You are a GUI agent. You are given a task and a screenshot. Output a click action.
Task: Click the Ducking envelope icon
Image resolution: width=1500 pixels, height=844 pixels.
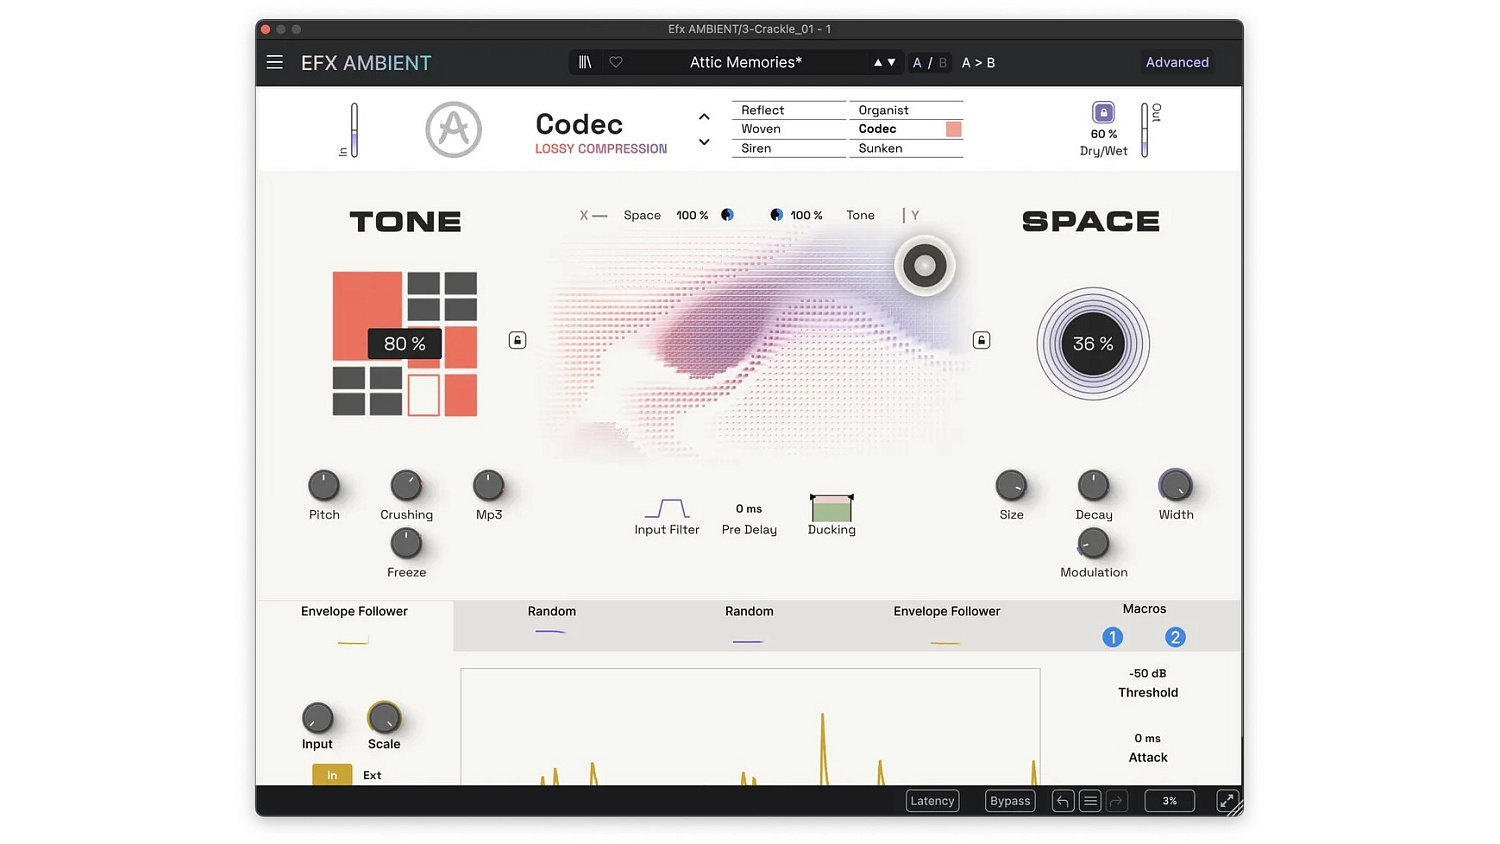tap(831, 510)
